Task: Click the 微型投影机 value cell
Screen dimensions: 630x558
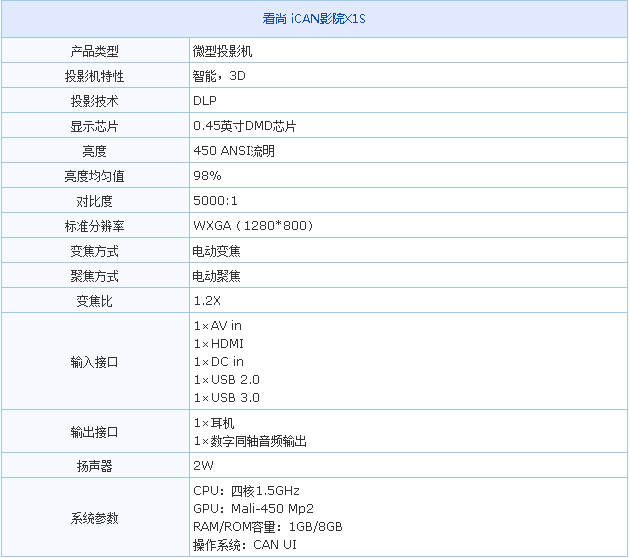Action: [222, 51]
